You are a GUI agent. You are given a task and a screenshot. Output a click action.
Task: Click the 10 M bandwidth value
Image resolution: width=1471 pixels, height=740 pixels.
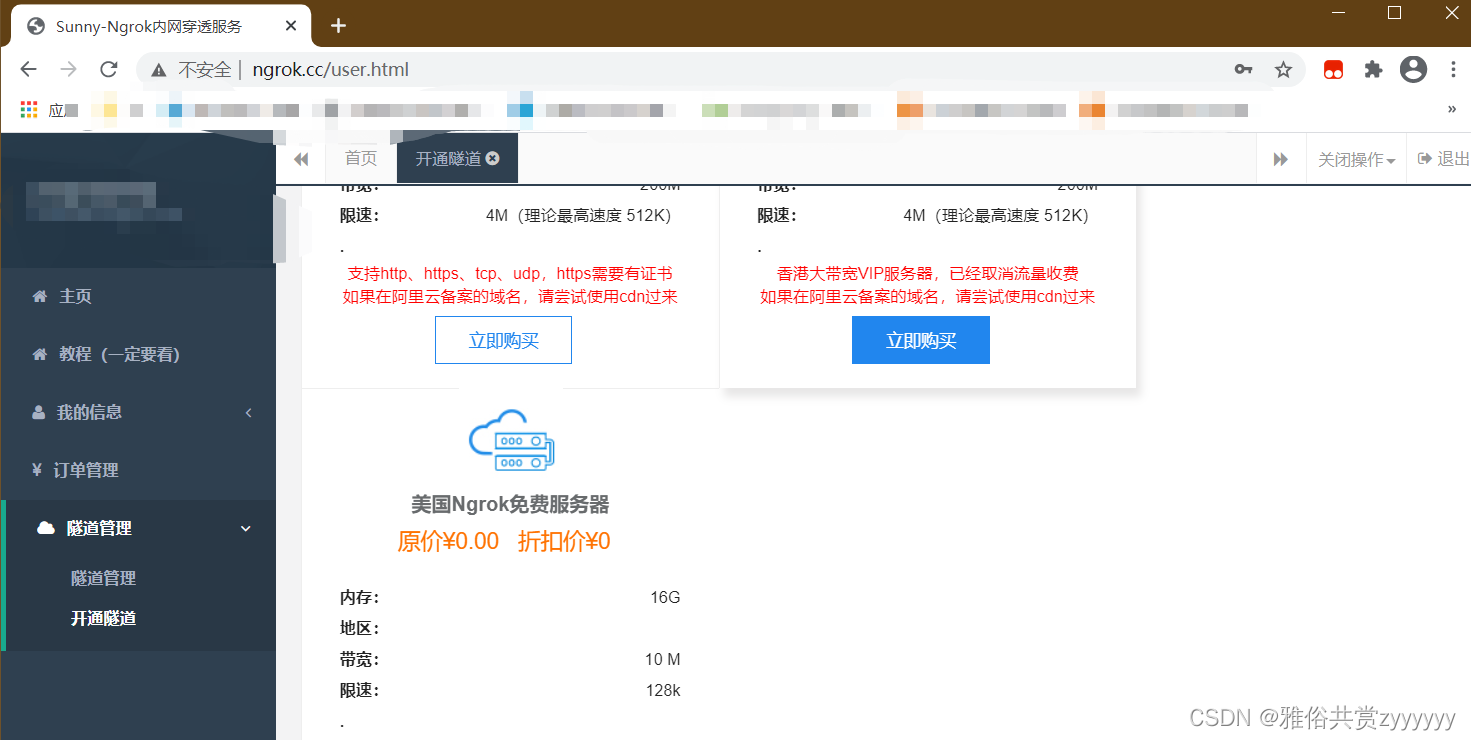663,660
